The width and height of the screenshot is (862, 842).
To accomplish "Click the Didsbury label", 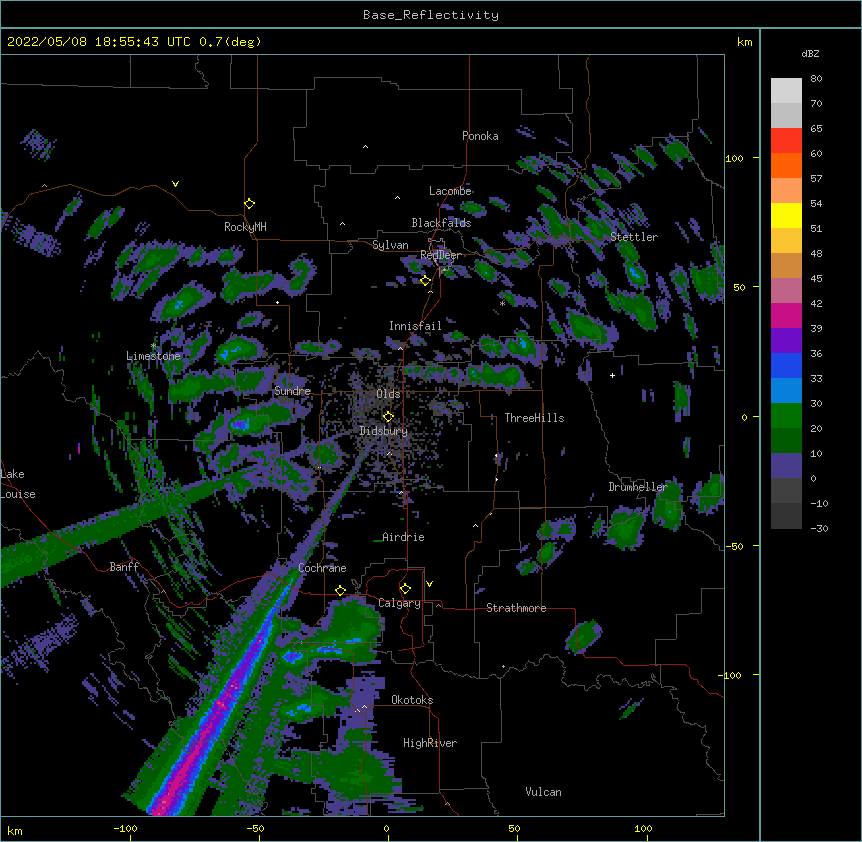I will [x=383, y=431].
